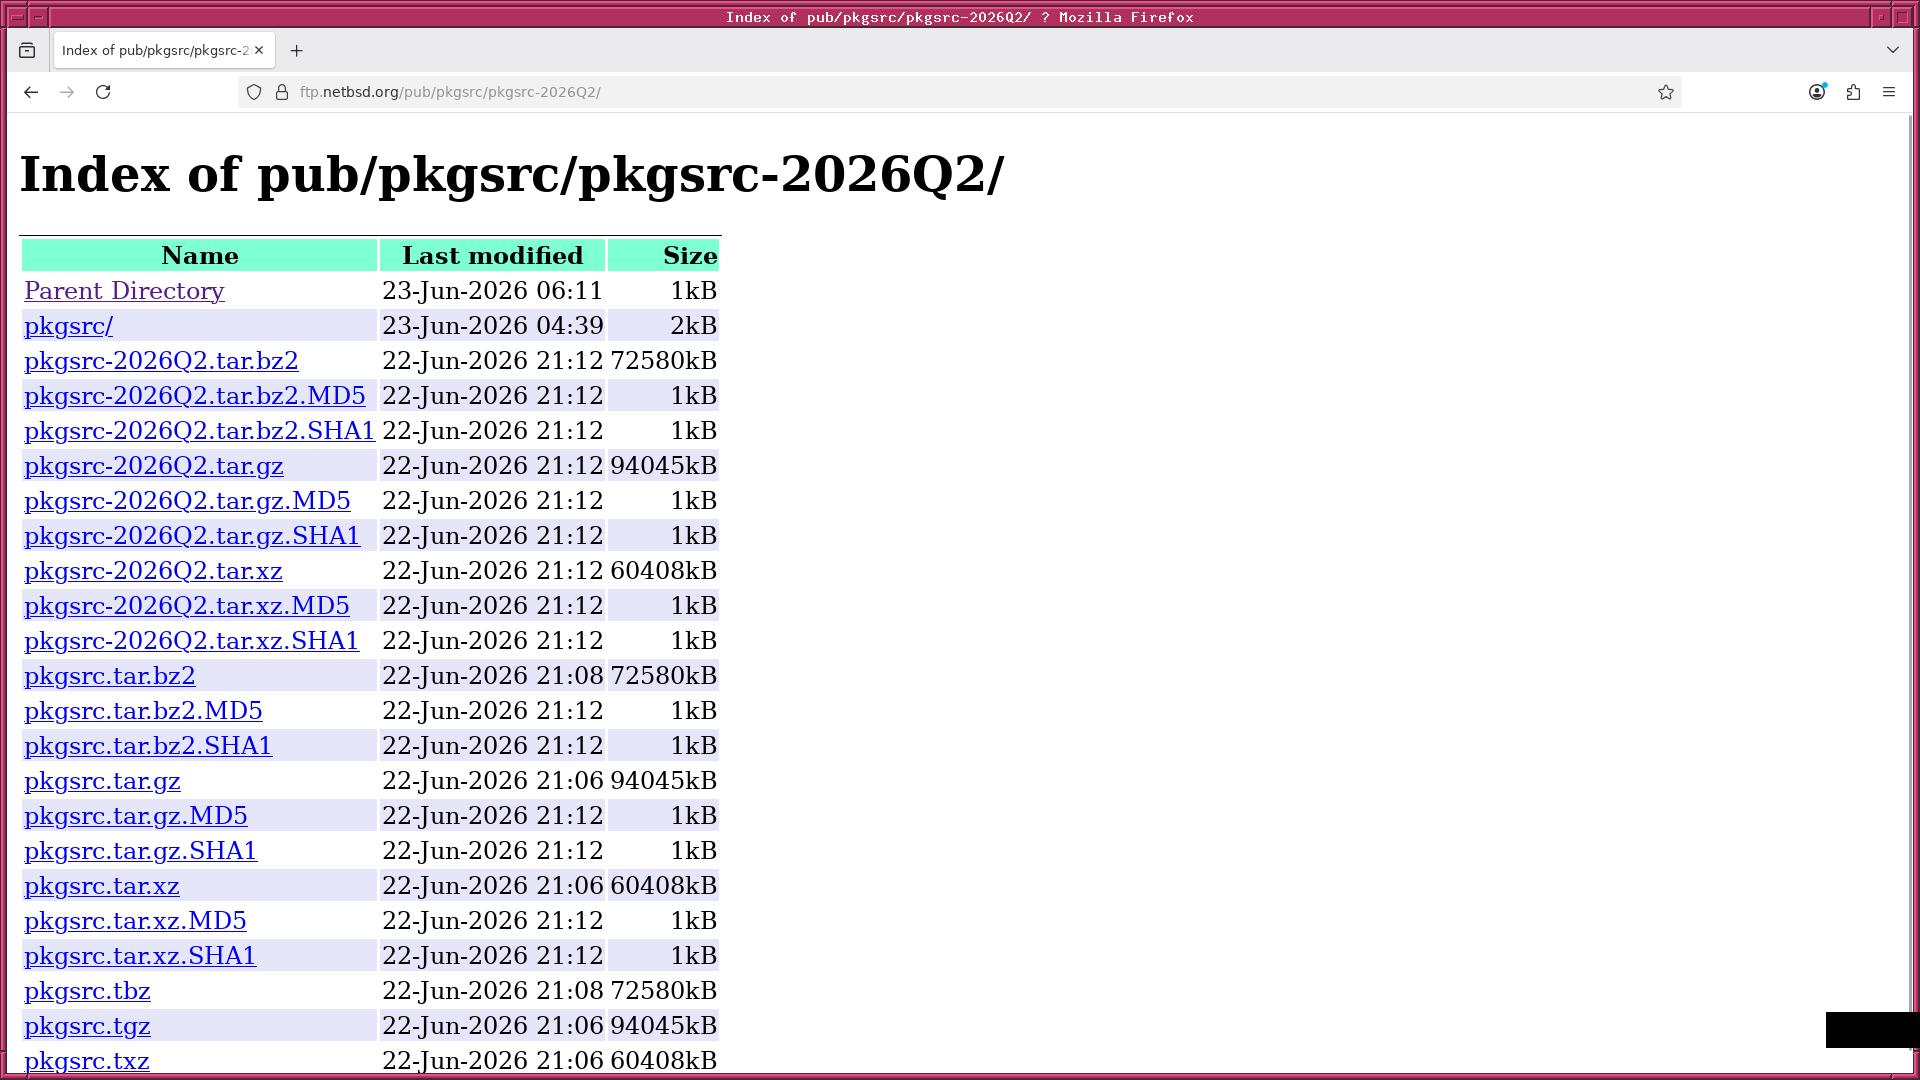Open pkgsrc.tar.gz.MD5 link
The height and width of the screenshot is (1080, 1920).
(x=136, y=816)
